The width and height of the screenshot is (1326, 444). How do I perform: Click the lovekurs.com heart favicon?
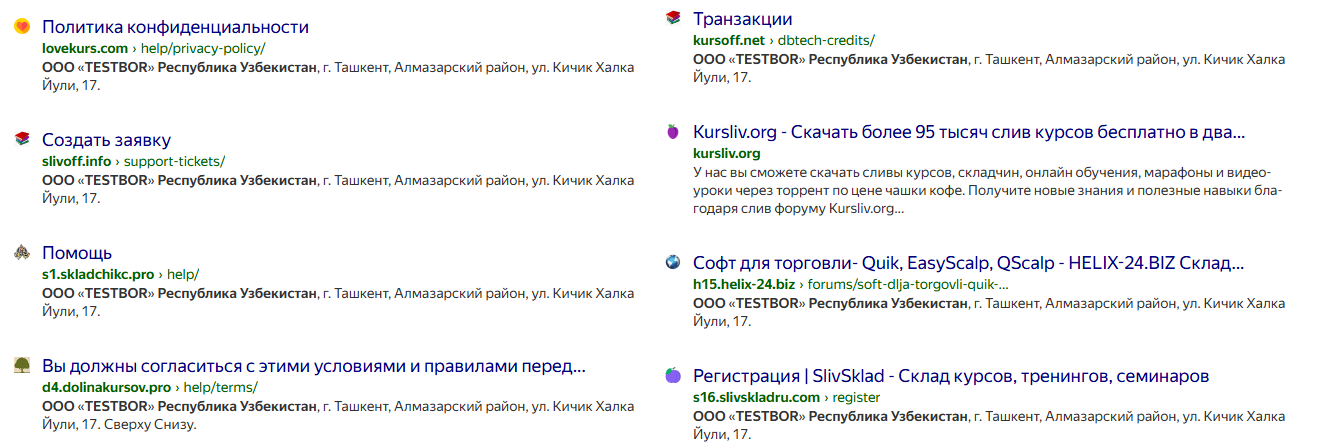[22, 28]
